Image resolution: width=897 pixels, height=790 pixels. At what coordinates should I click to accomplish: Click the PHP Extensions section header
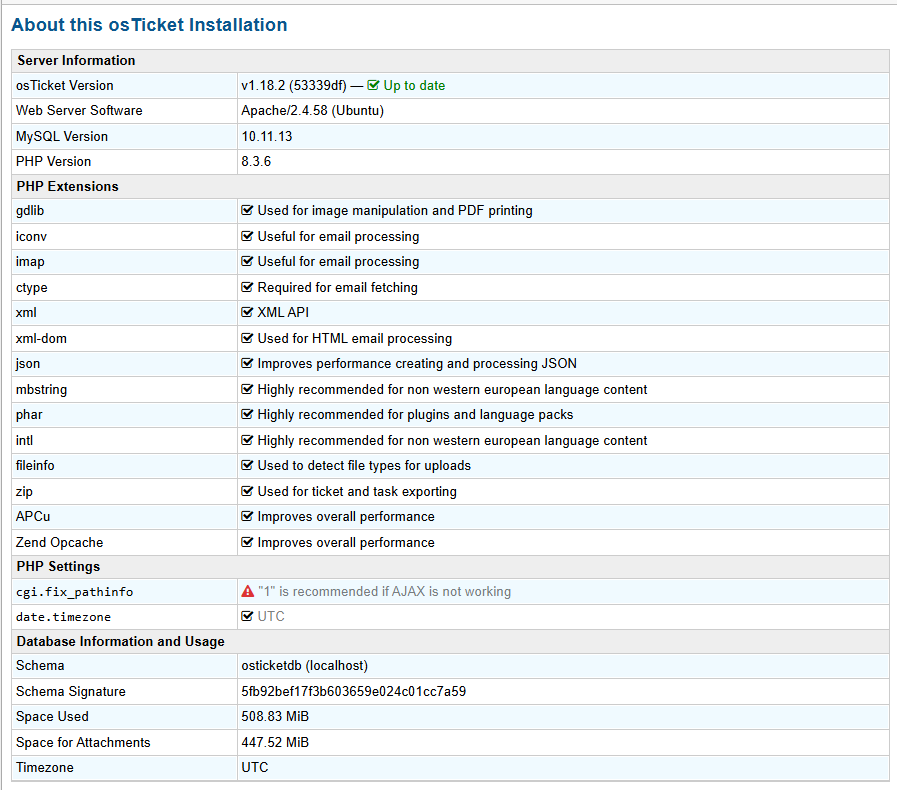[x=67, y=186]
